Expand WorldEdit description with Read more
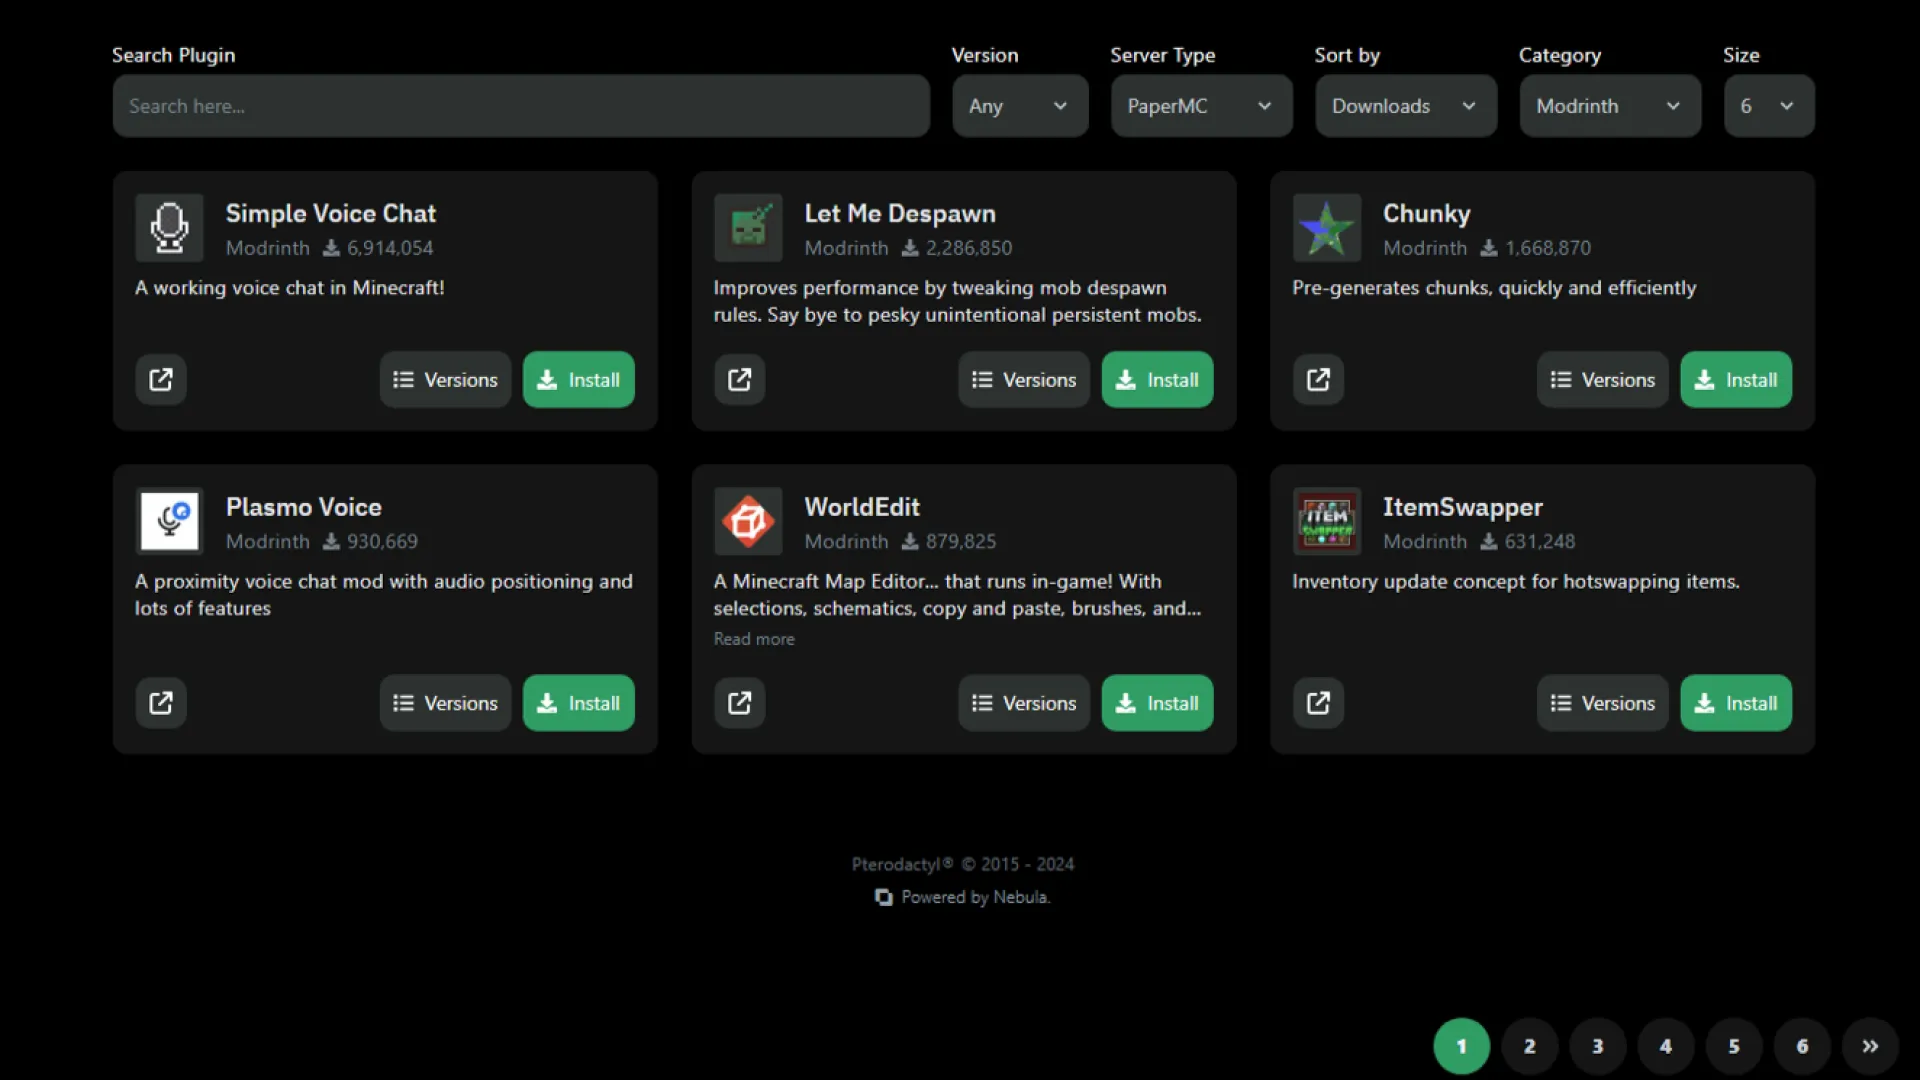Image resolution: width=1920 pixels, height=1080 pixels. click(x=754, y=639)
